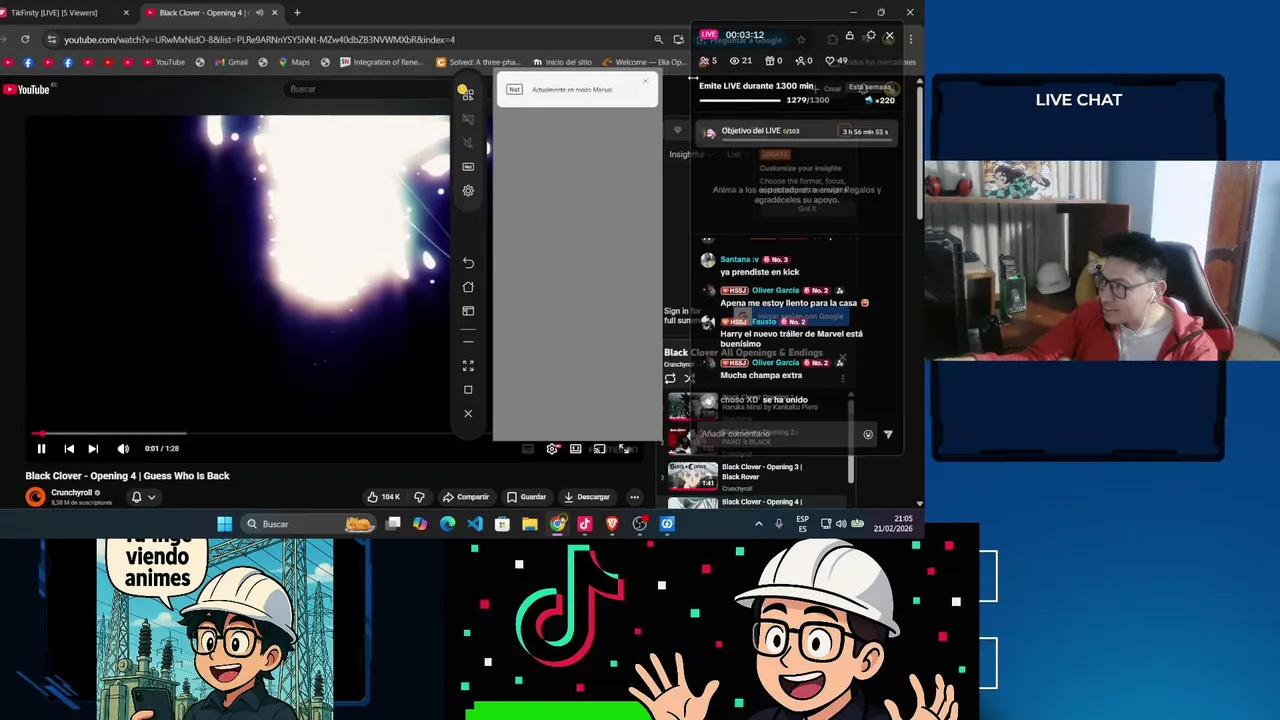Click back arrow in emulator sidebar
Screen dimensions: 1280x720
coord(468,263)
